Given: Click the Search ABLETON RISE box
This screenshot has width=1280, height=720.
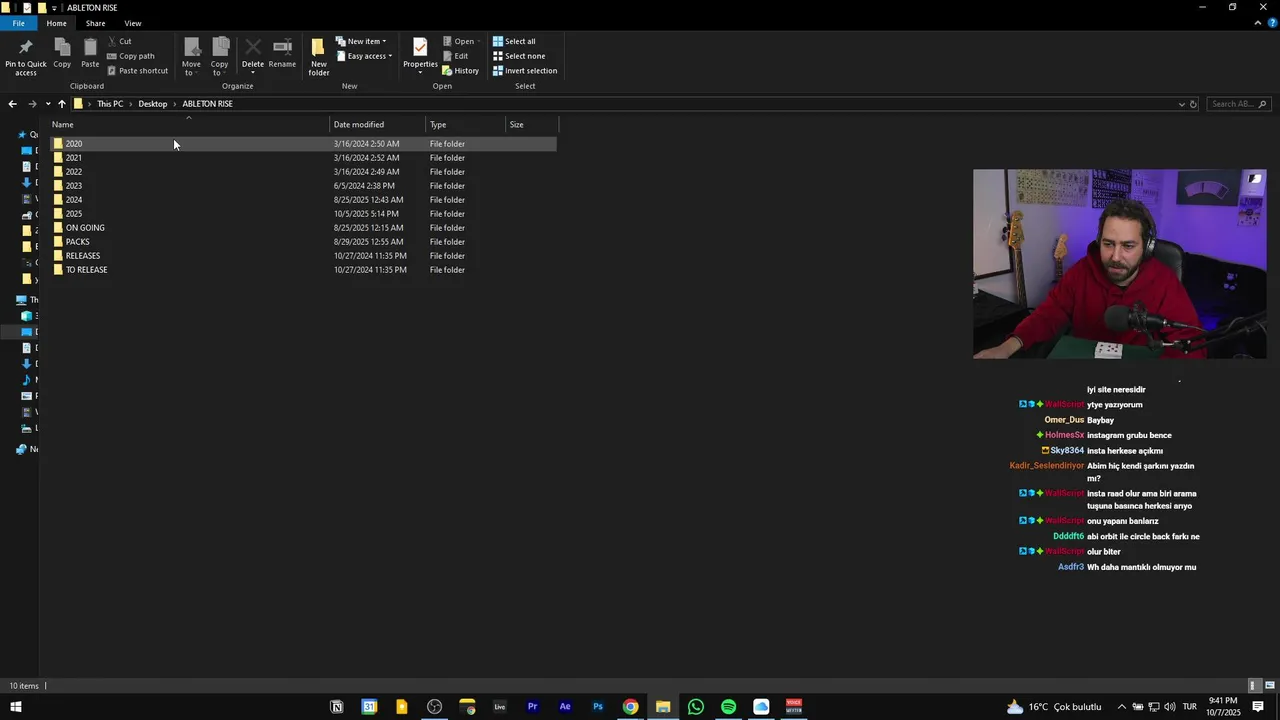Looking at the screenshot, I should pyautogui.click(x=1237, y=104).
